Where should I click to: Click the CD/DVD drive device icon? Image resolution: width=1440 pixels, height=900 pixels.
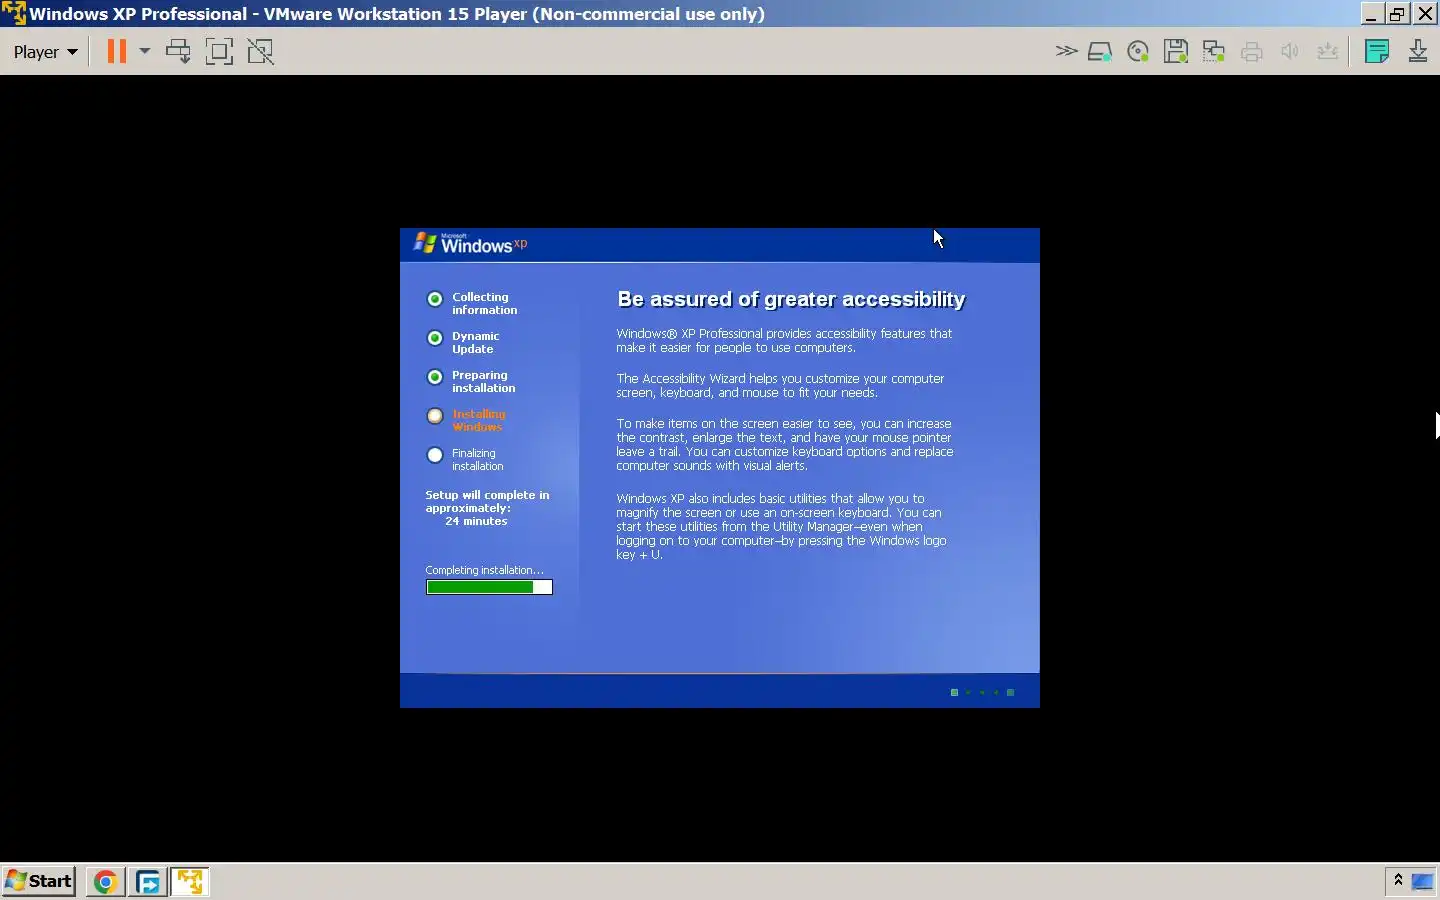click(1138, 52)
